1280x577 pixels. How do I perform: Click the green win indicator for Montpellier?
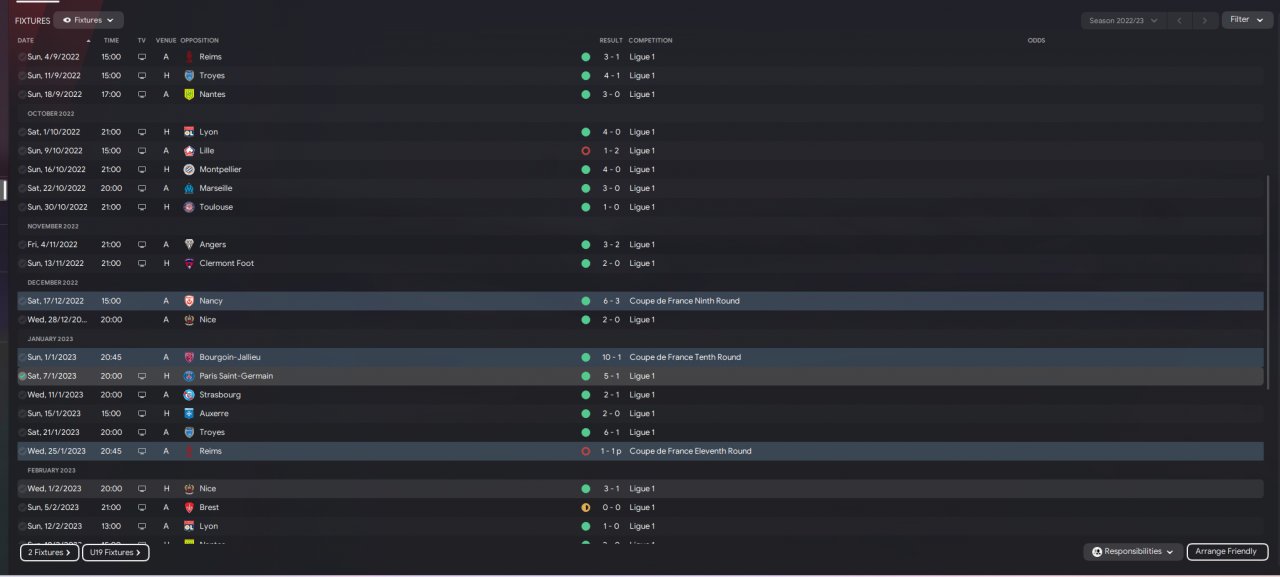point(586,170)
